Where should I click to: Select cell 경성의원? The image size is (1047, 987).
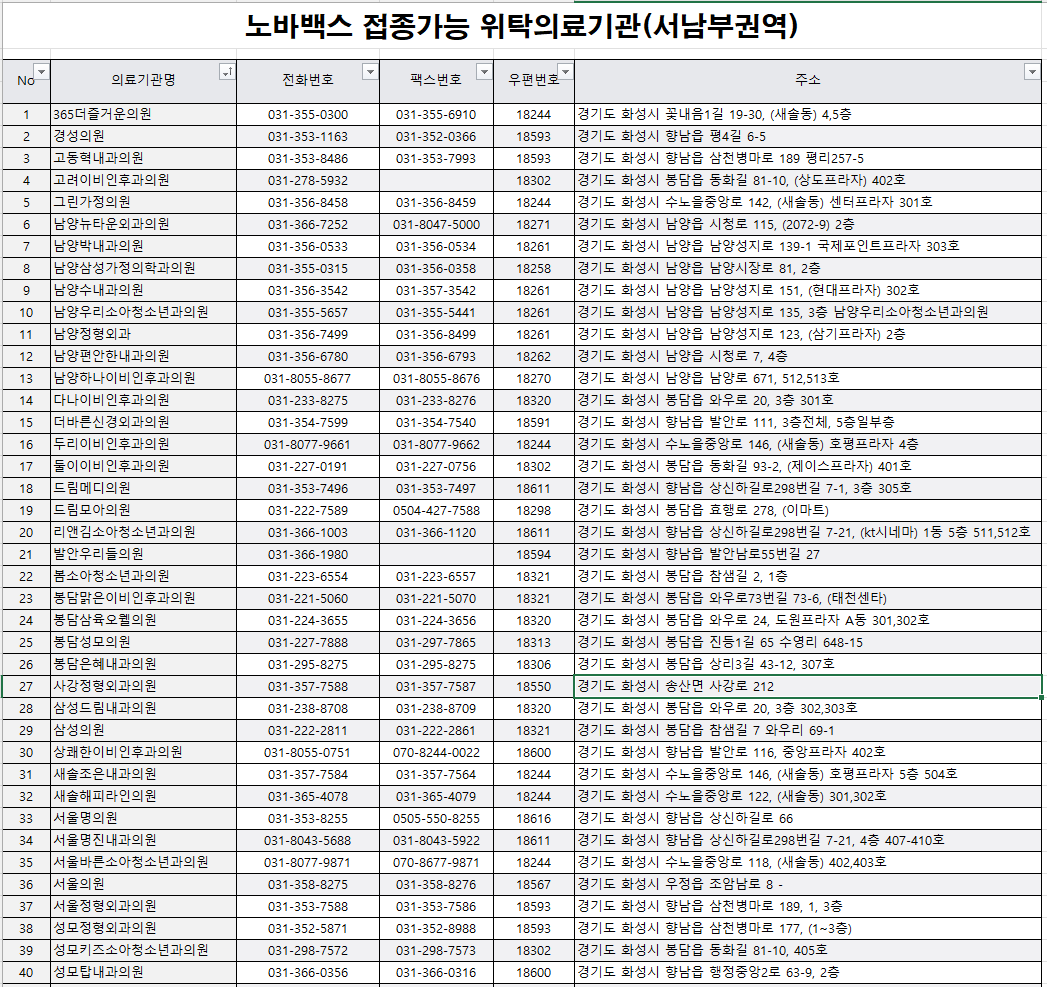[x=144, y=136]
